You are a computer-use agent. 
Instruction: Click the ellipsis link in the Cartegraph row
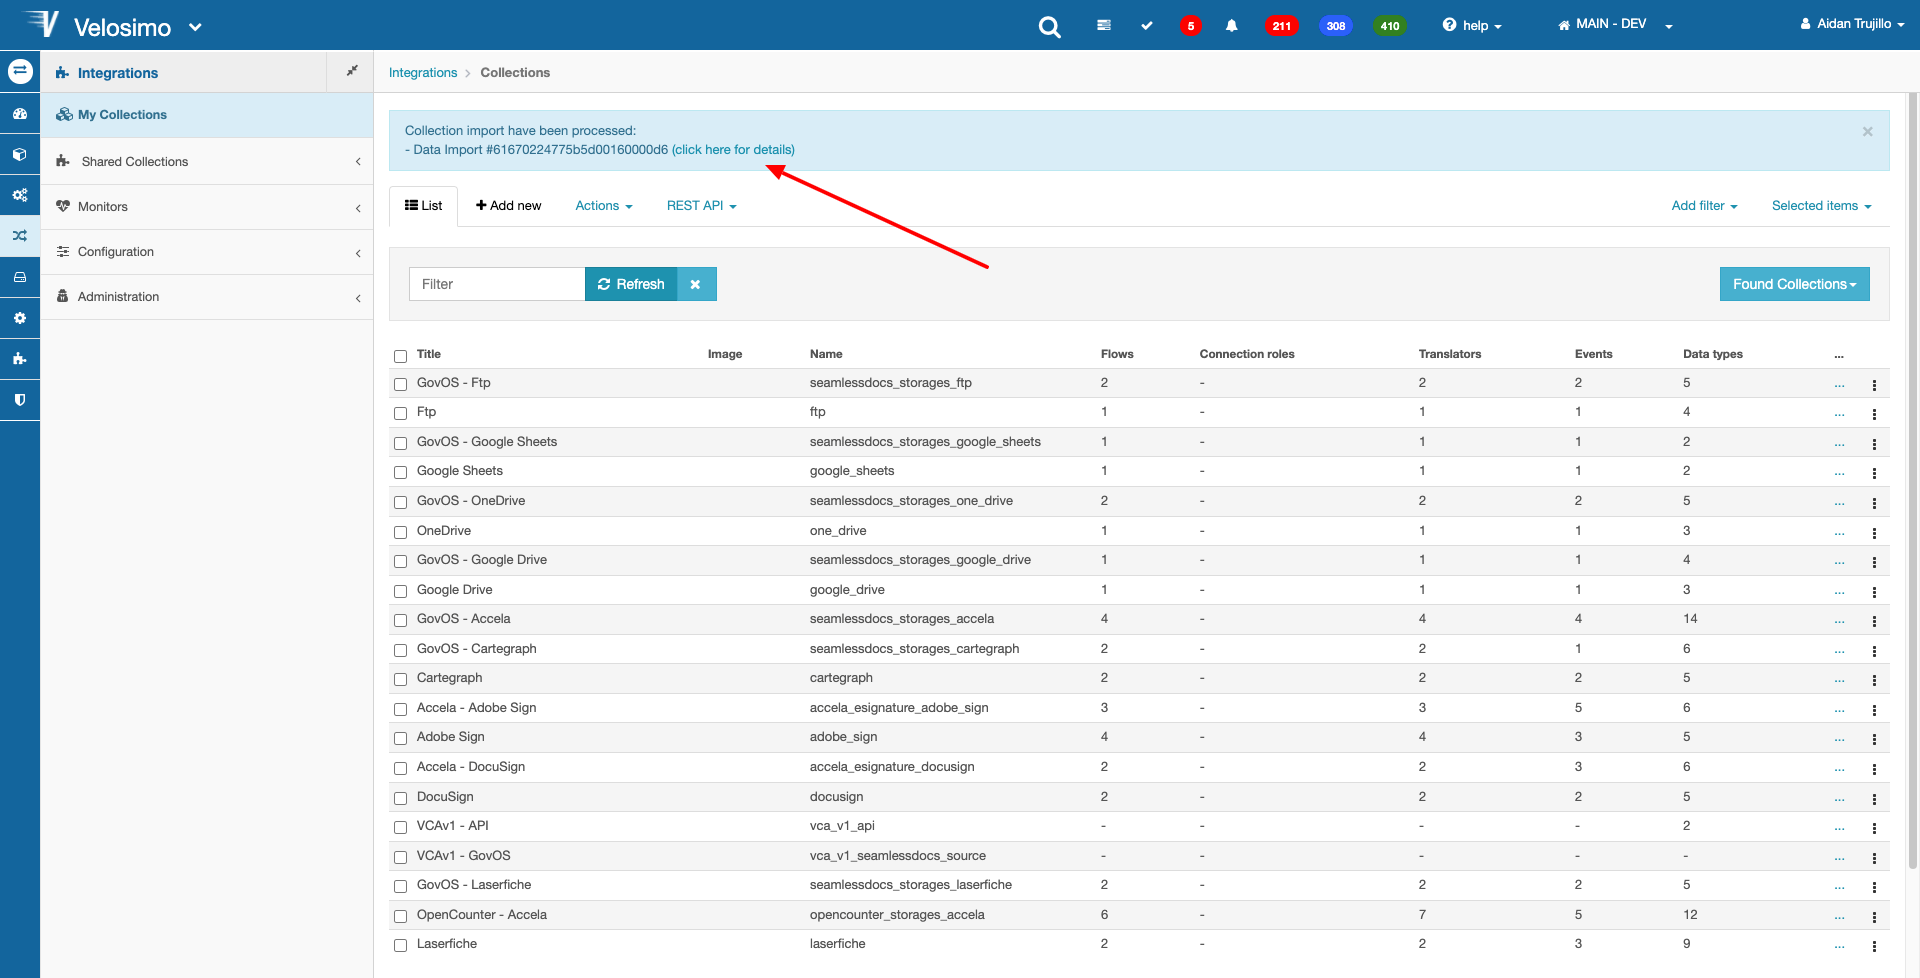(x=1839, y=679)
